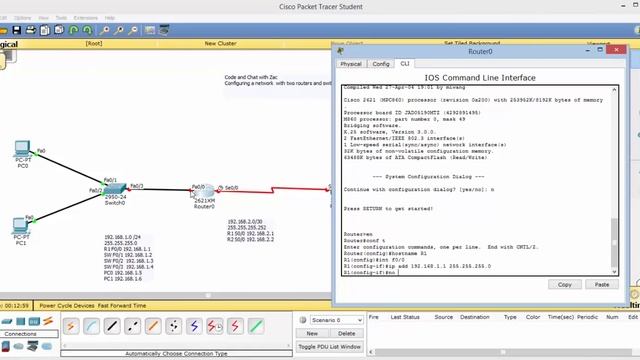
Task: Open the Tools menu
Action: pos(61,18)
